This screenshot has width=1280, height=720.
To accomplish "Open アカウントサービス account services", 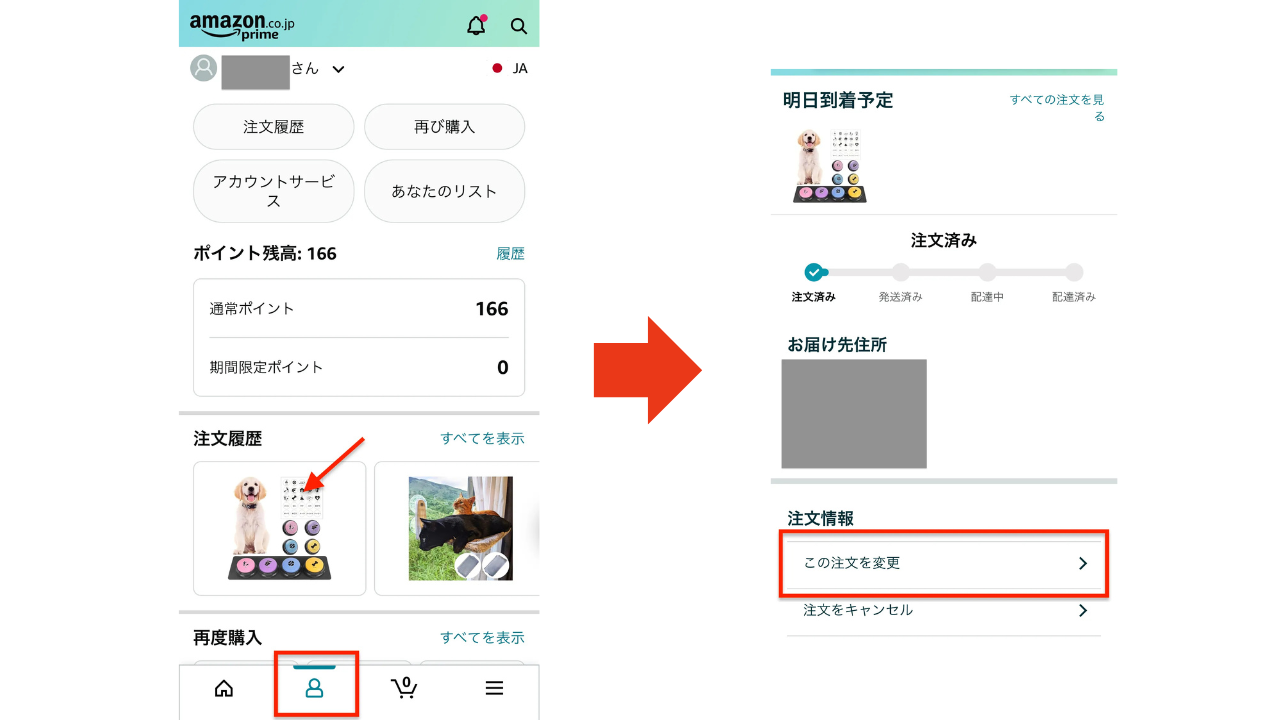I will [273, 191].
